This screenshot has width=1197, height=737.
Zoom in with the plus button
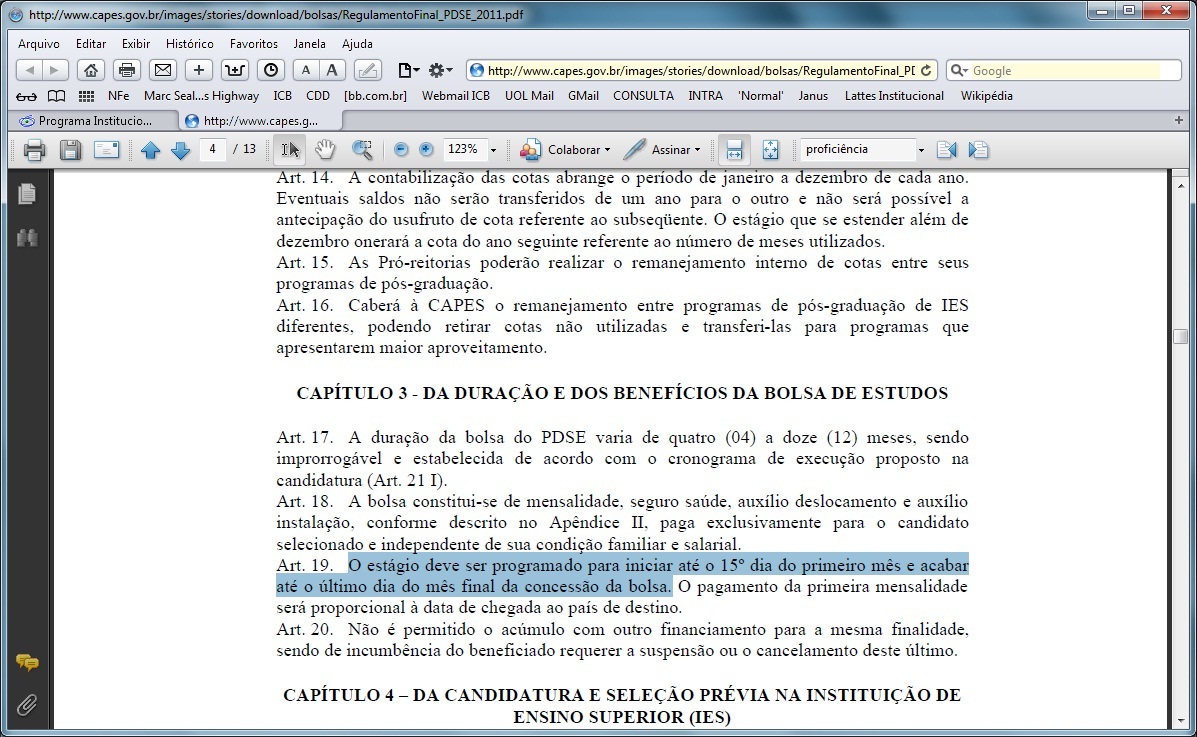pos(426,150)
